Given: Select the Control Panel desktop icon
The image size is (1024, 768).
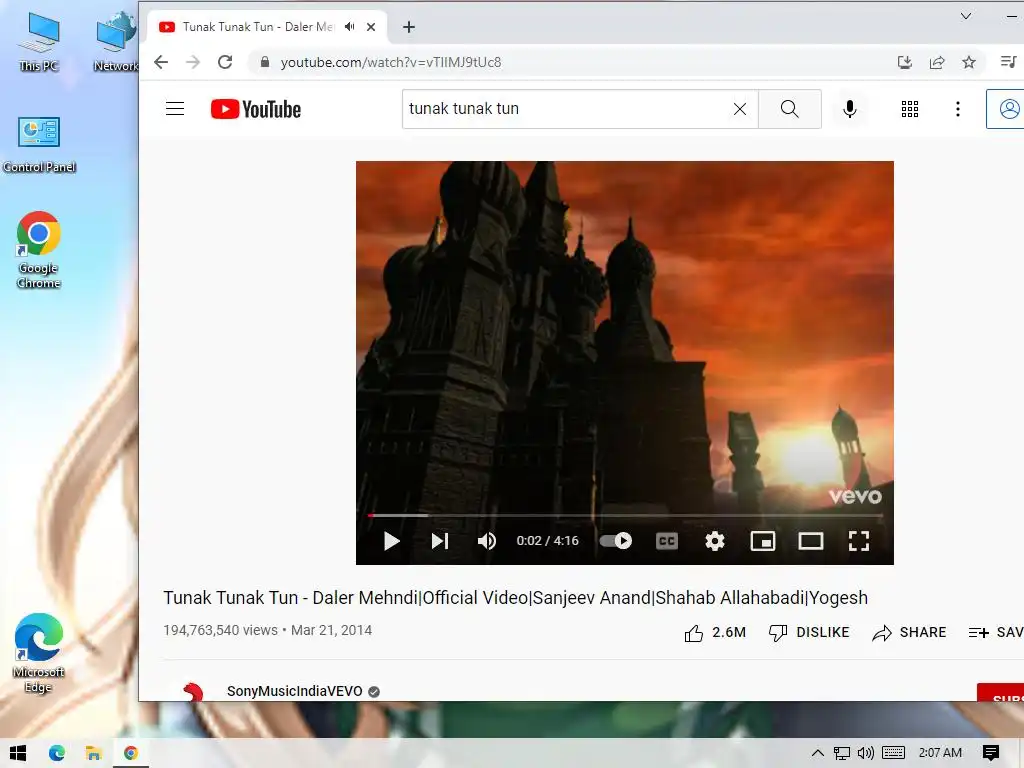Looking at the screenshot, I should tap(39, 145).
